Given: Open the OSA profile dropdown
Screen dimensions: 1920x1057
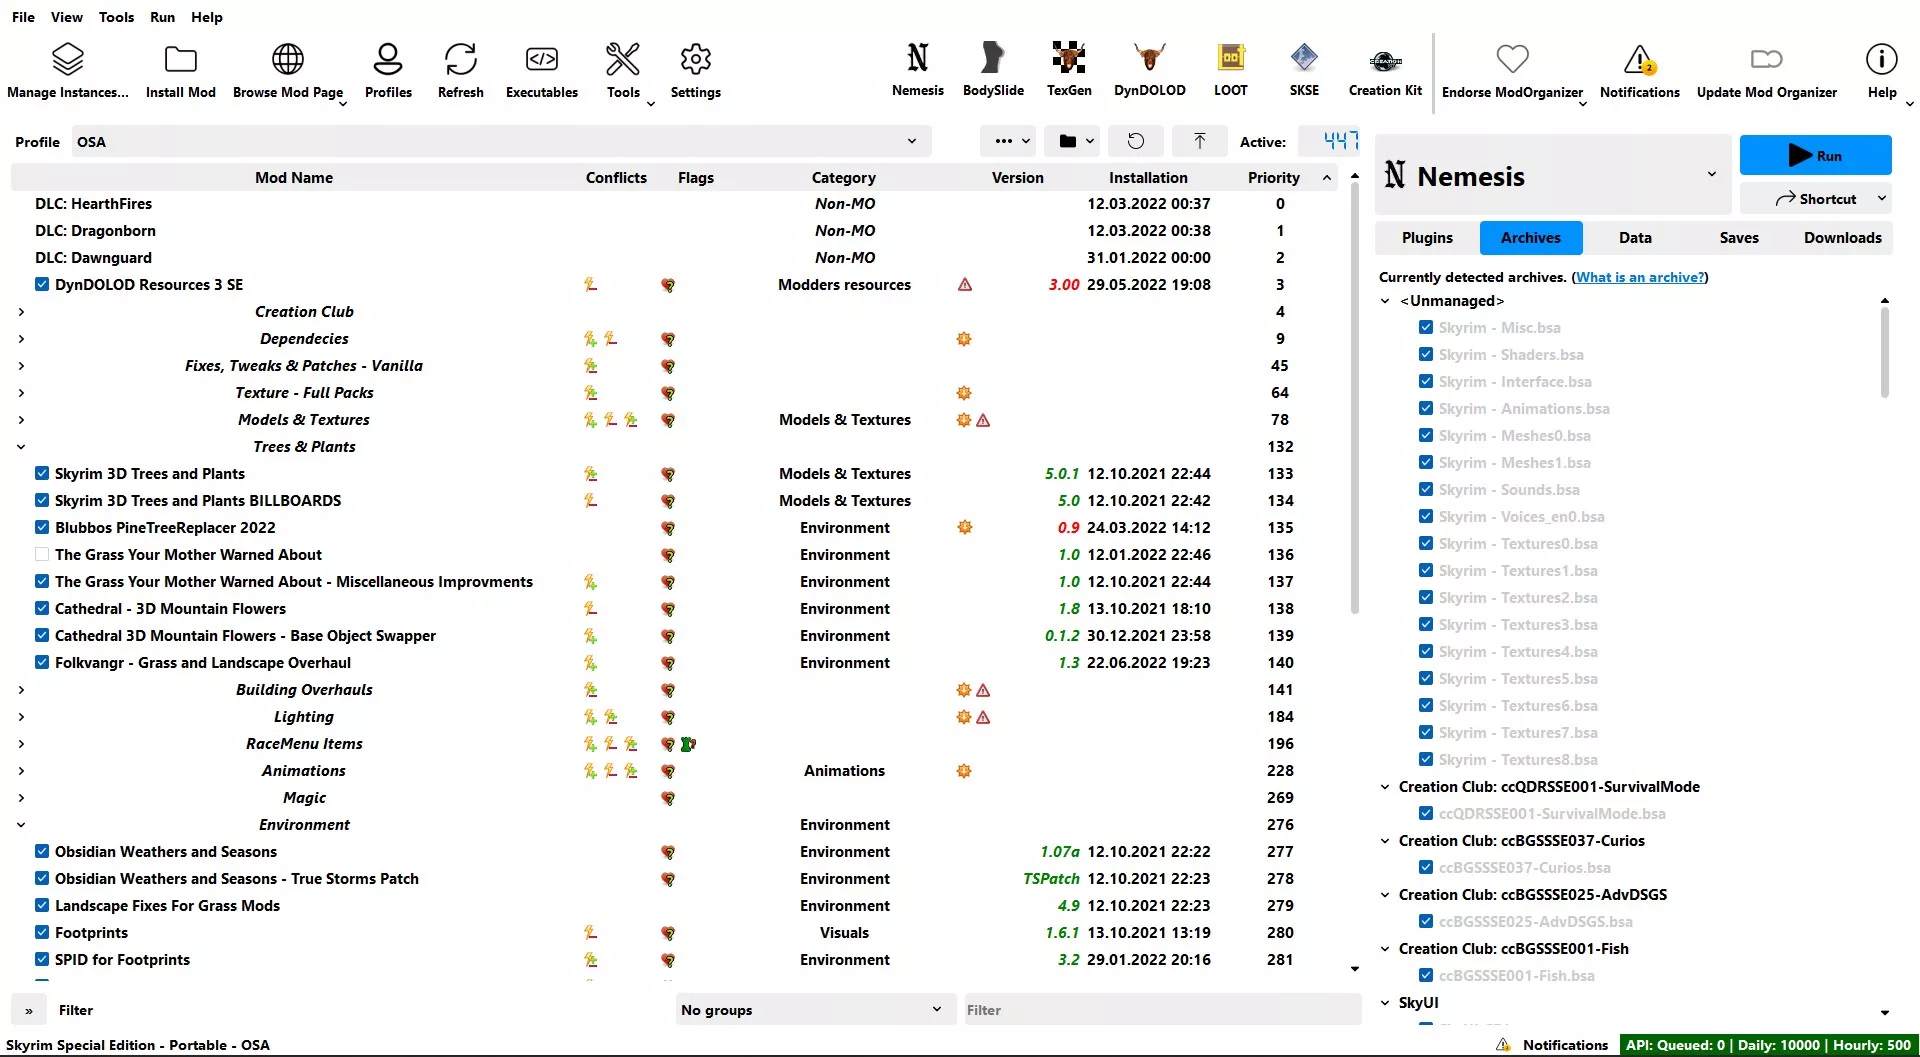Looking at the screenshot, I should (x=500, y=141).
